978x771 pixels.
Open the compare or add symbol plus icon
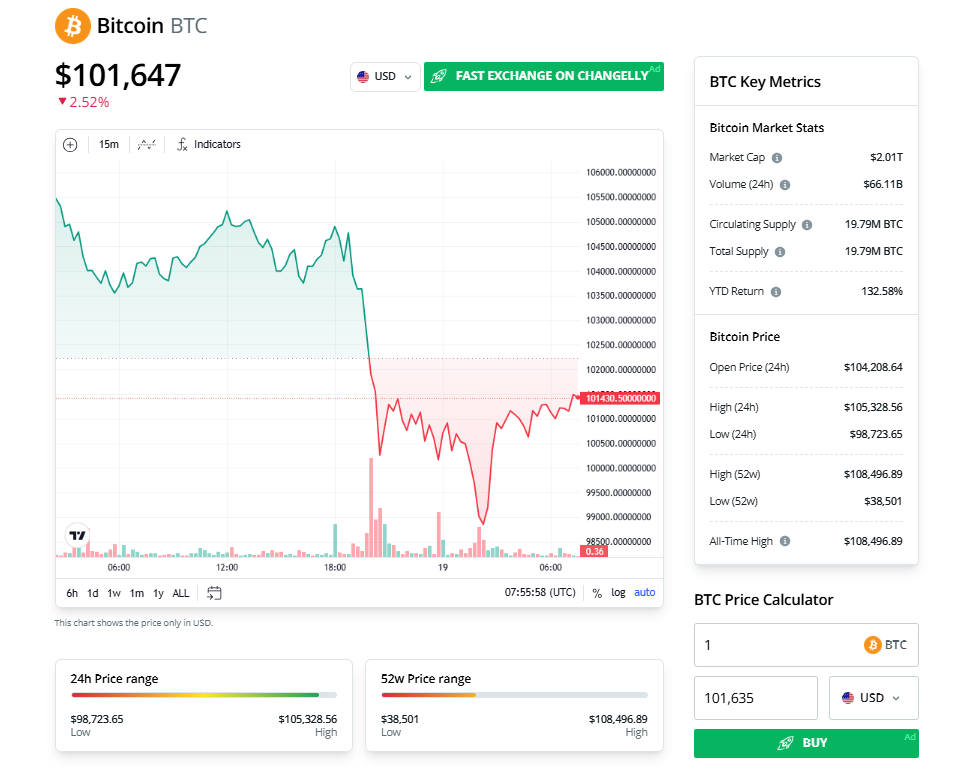(x=70, y=145)
